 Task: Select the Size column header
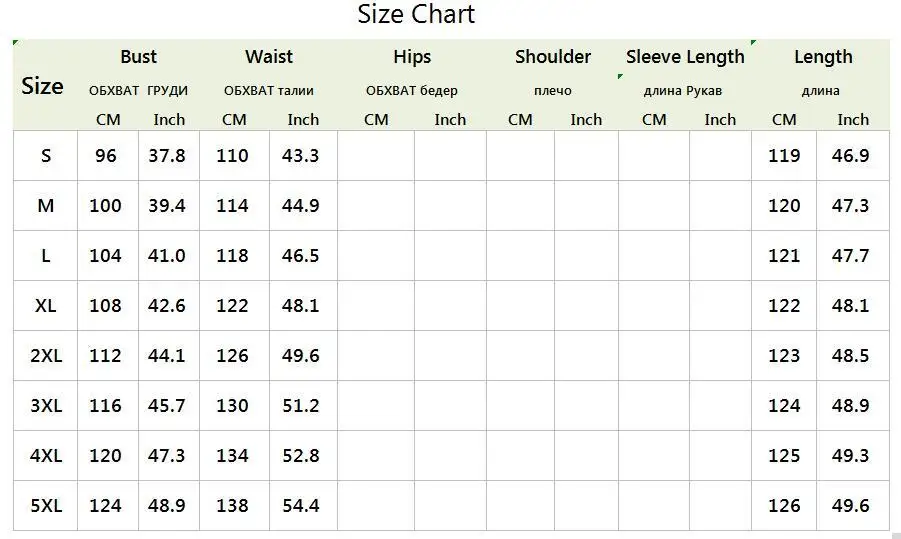[43, 86]
